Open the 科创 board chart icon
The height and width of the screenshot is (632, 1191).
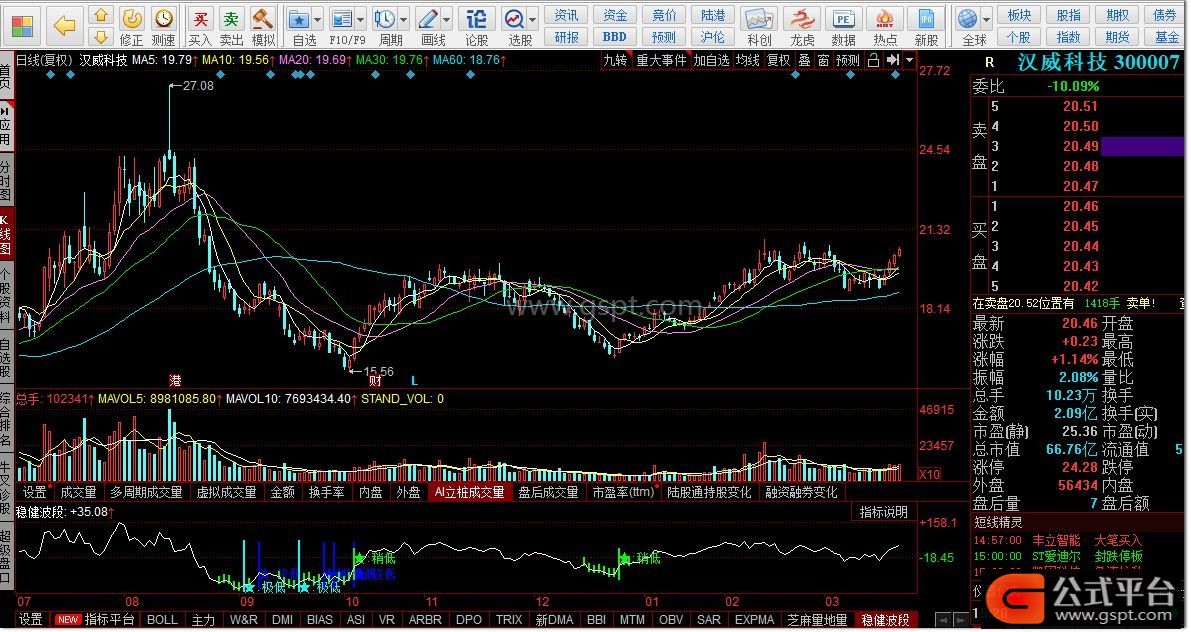click(759, 18)
